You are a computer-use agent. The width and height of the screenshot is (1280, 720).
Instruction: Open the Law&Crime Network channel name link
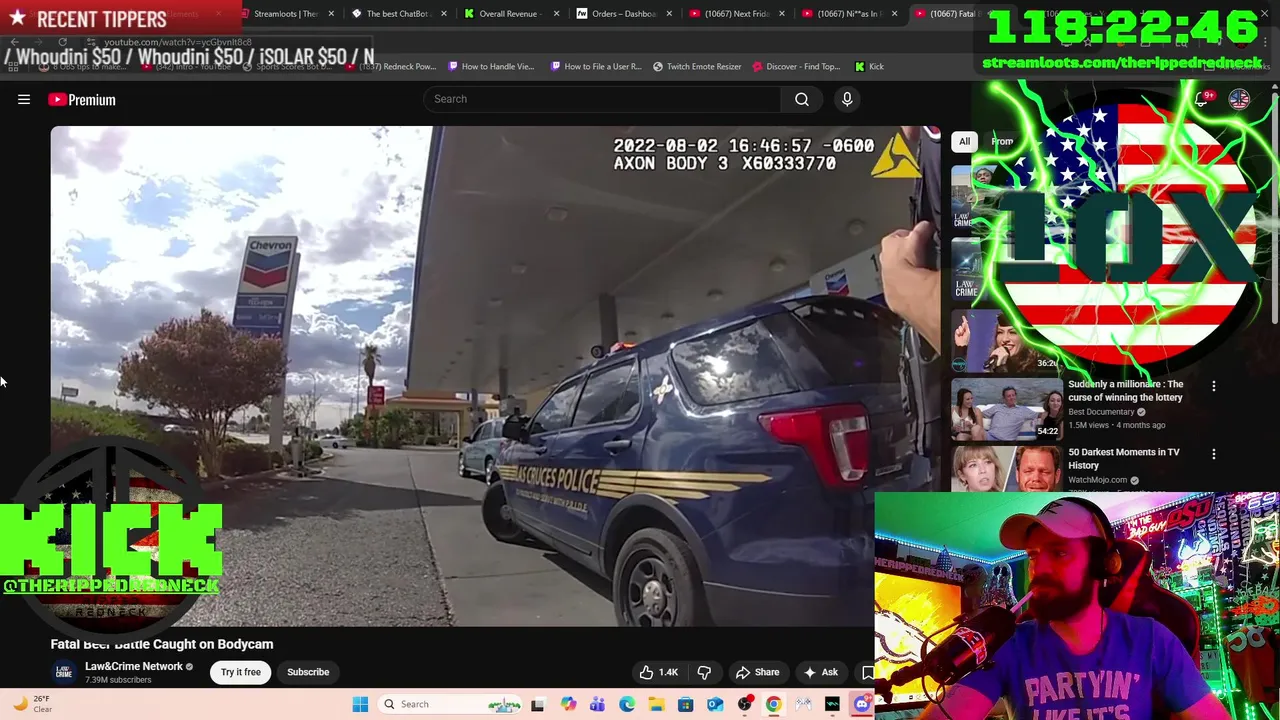[133, 666]
